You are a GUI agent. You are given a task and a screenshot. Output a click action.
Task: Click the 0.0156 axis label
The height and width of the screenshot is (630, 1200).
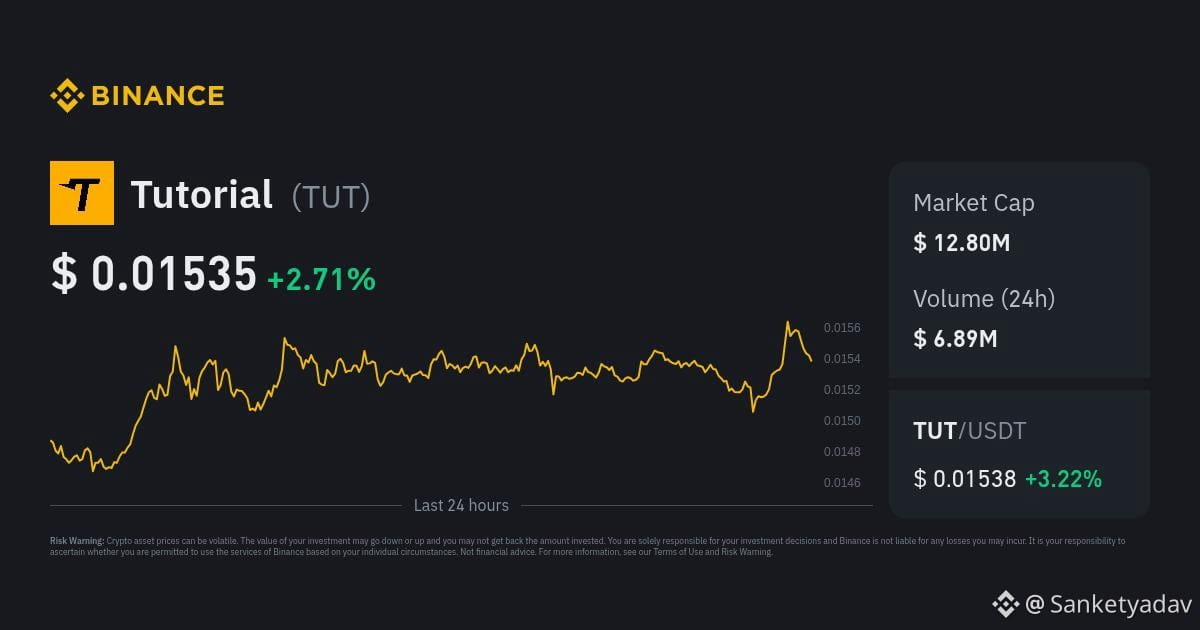point(842,328)
